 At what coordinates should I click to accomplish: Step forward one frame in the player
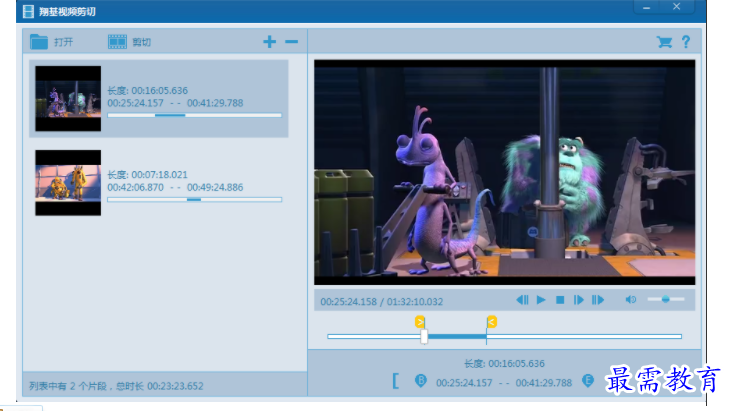pyautogui.click(x=578, y=300)
